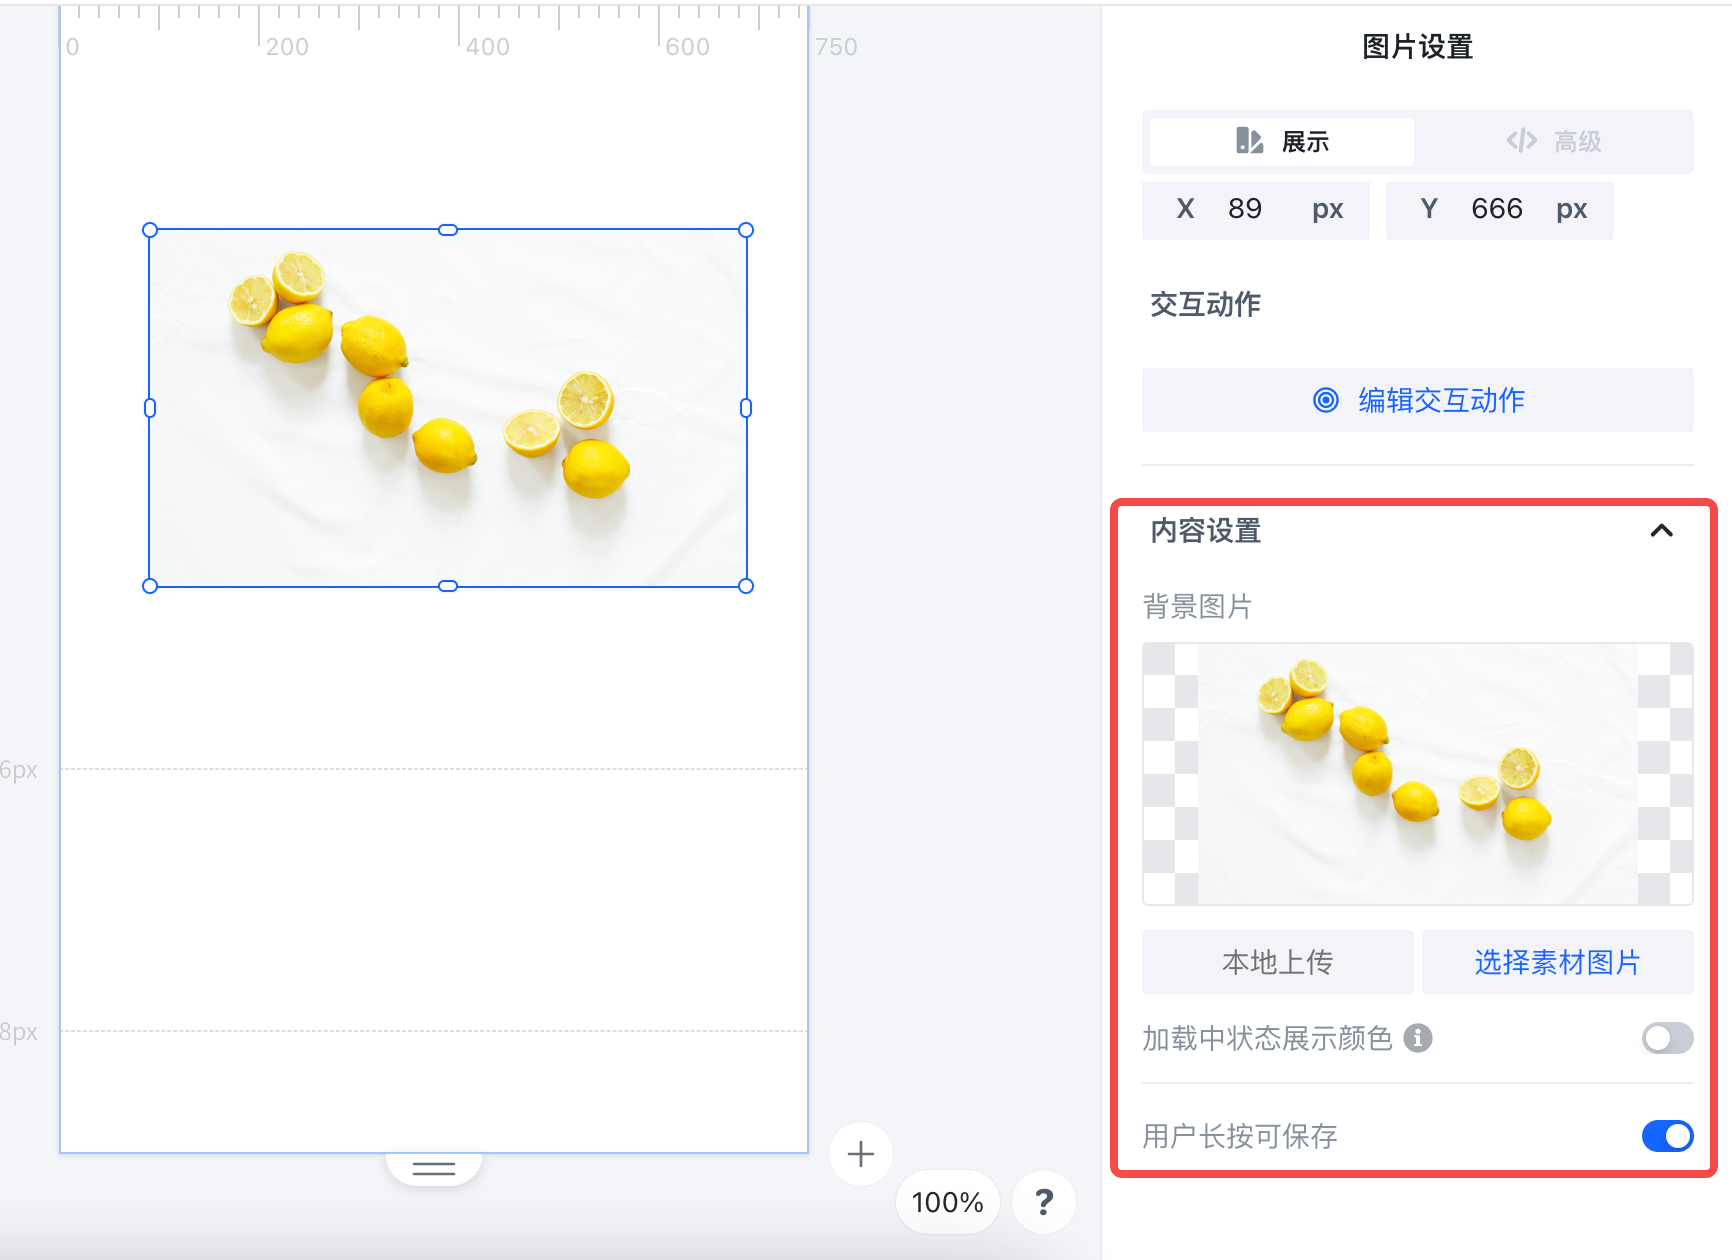Image resolution: width=1732 pixels, height=1260 pixels.
Task: Click the code icon on 高级 tab
Action: [x=1522, y=141]
